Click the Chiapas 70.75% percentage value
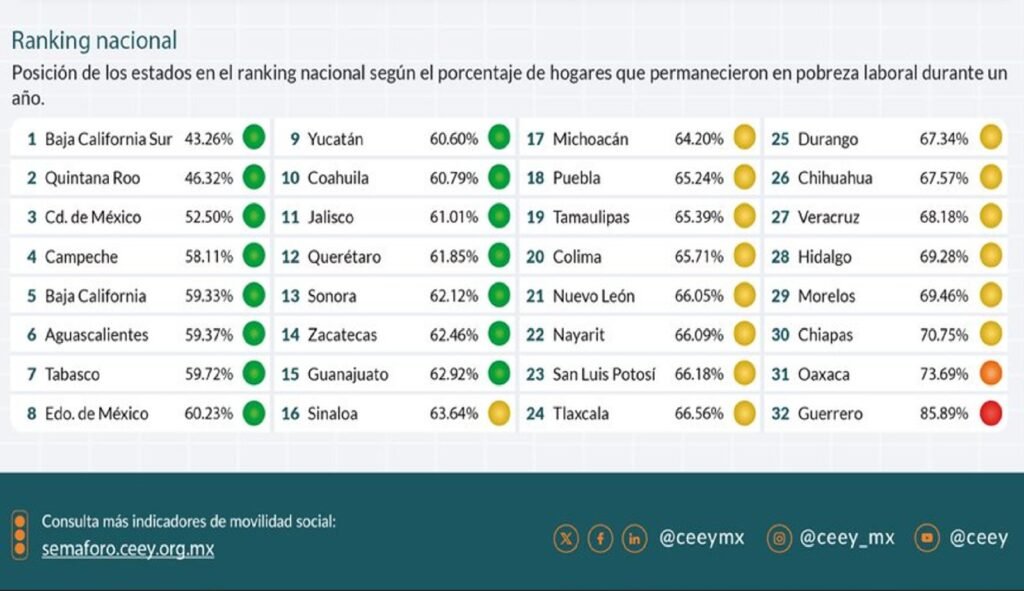The height and width of the screenshot is (591, 1024). click(x=943, y=335)
